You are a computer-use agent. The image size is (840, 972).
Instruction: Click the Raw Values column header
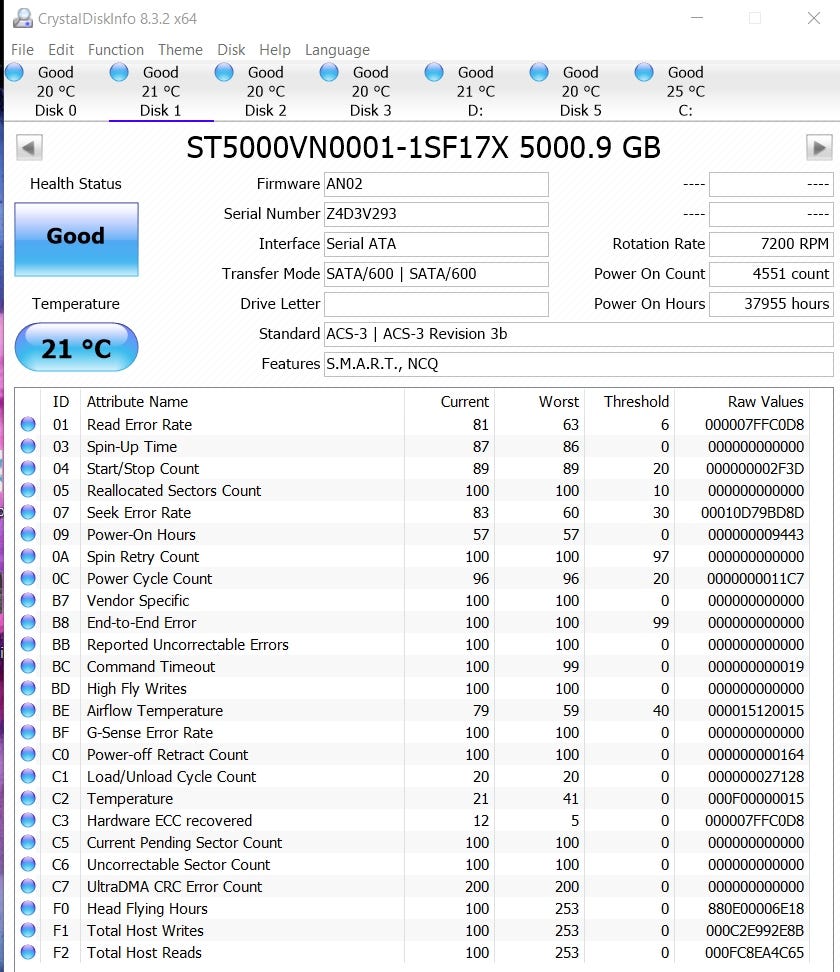coord(765,402)
